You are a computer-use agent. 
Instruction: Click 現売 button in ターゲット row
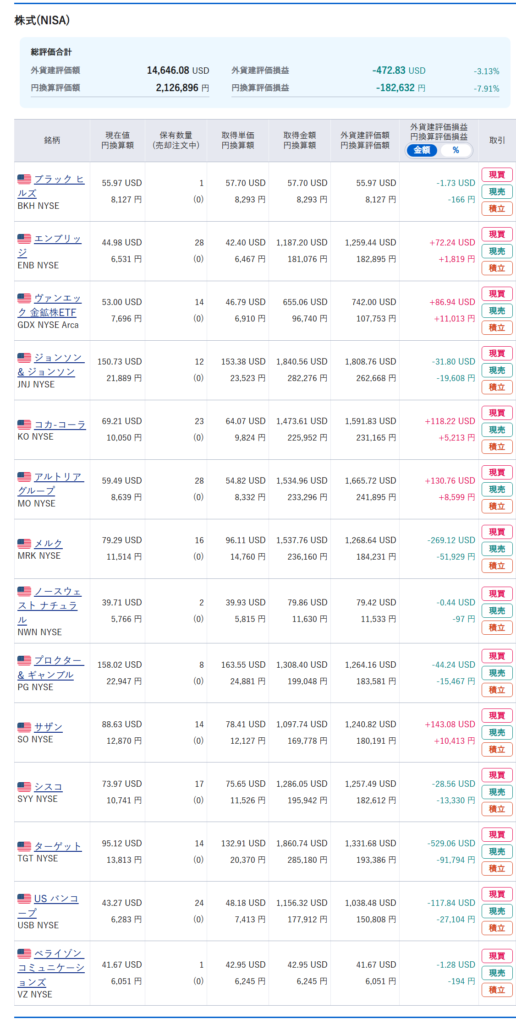[x=497, y=852]
